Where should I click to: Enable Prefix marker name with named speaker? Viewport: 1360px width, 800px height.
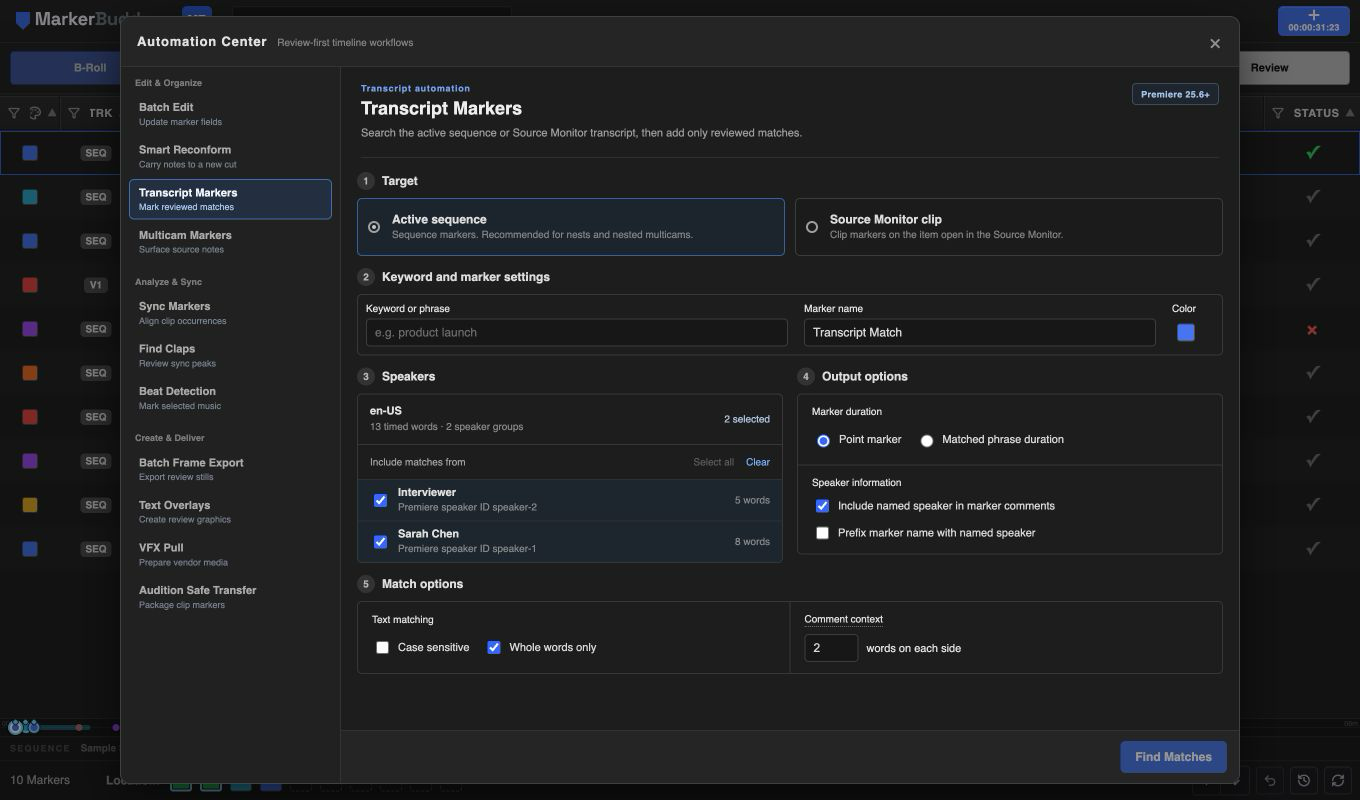tap(822, 533)
